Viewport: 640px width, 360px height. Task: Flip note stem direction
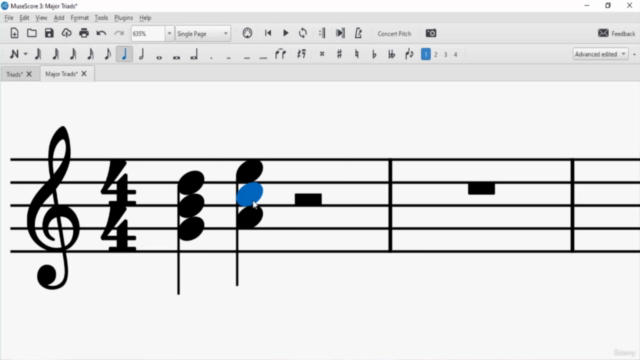[409, 54]
